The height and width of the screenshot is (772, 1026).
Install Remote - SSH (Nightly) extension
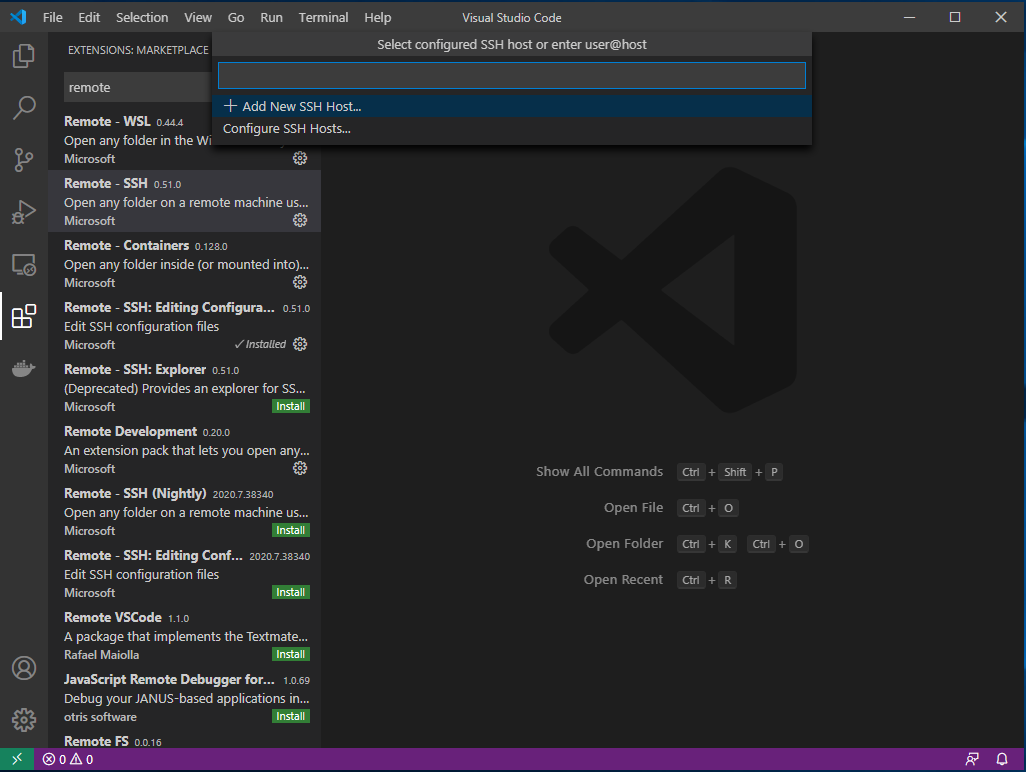pyautogui.click(x=291, y=530)
